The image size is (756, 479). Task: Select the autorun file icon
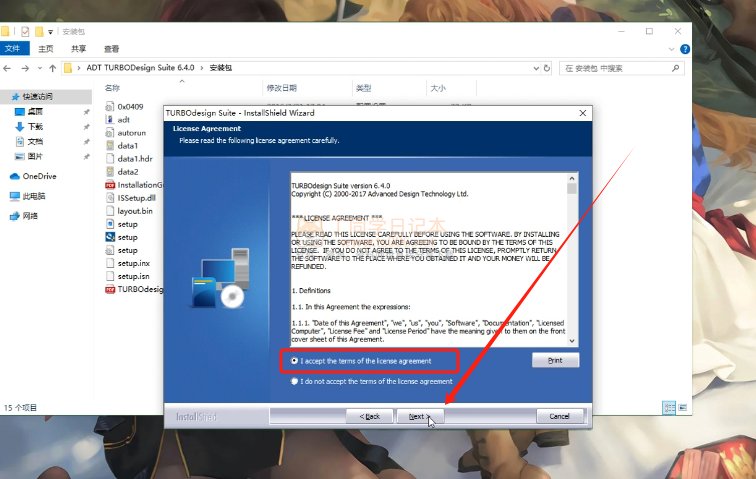[x=110, y=133]
